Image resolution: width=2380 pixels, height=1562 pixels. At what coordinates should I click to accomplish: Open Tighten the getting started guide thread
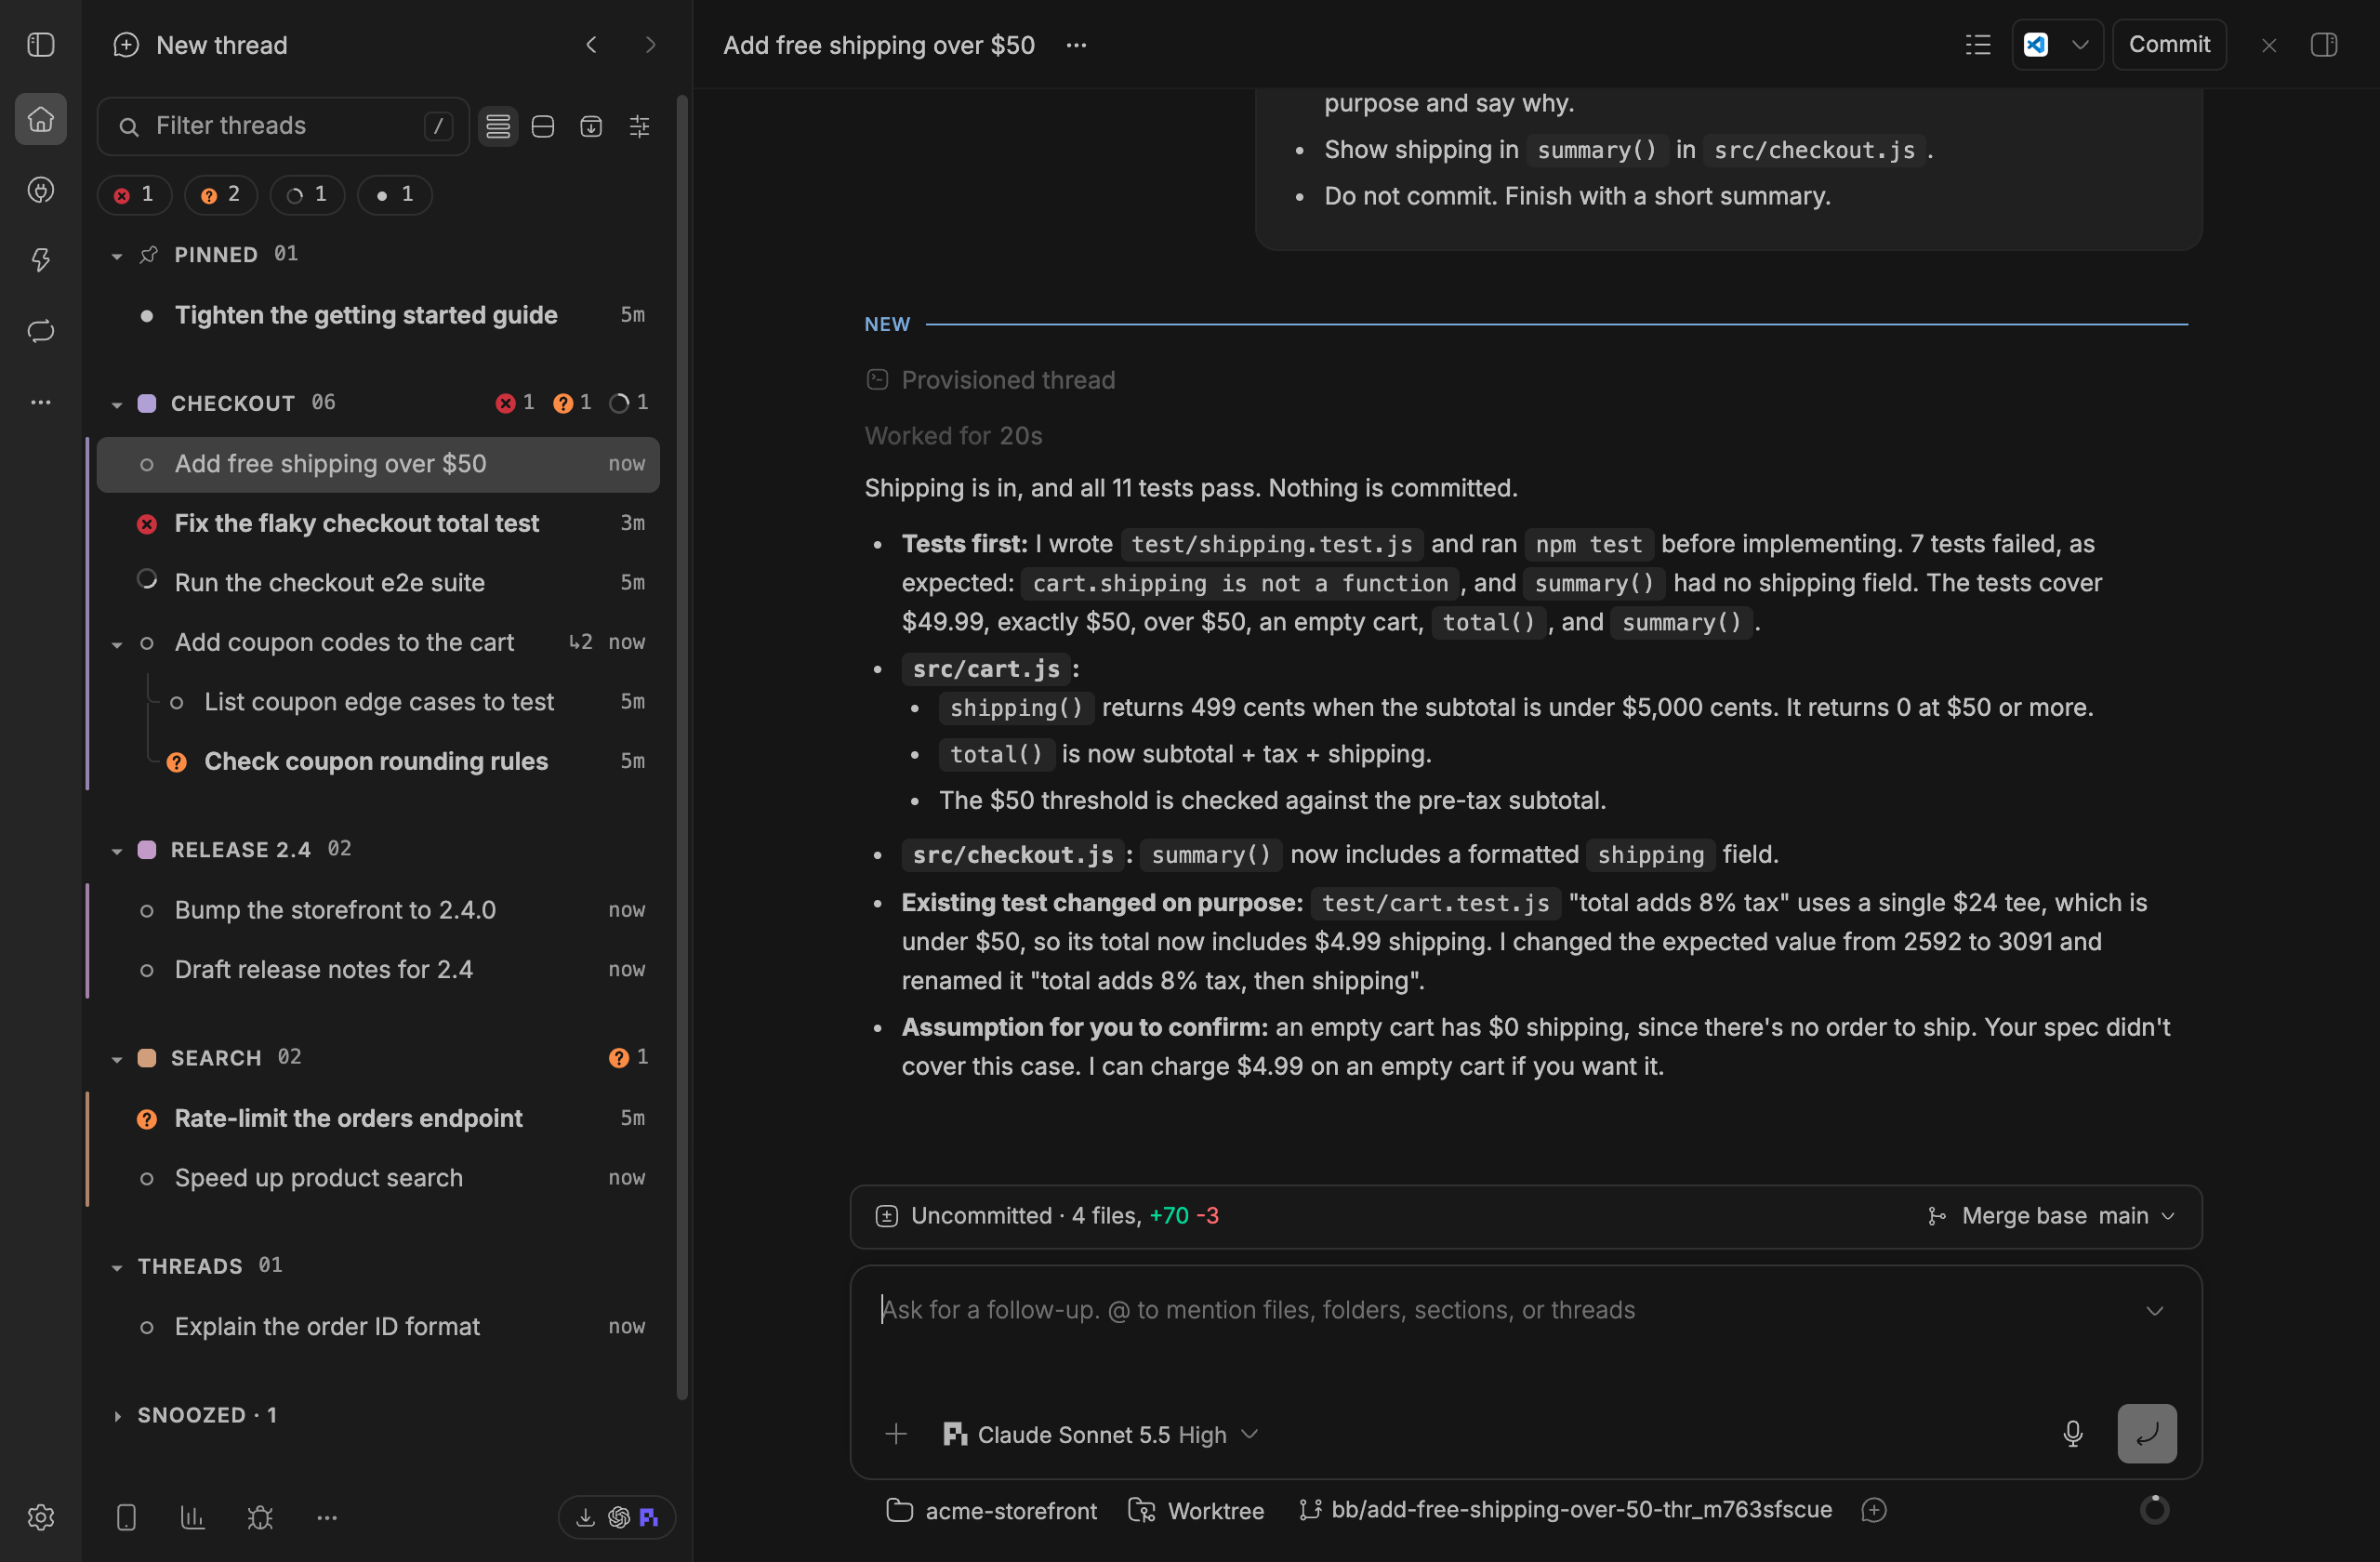(x=378, y=315)
